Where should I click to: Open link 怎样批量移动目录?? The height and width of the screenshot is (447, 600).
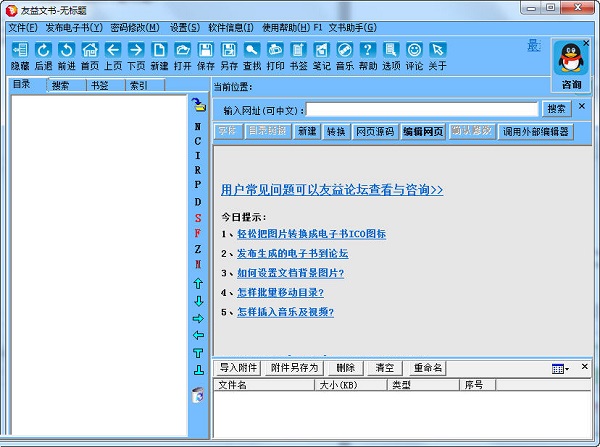click(x=280, y=292)
